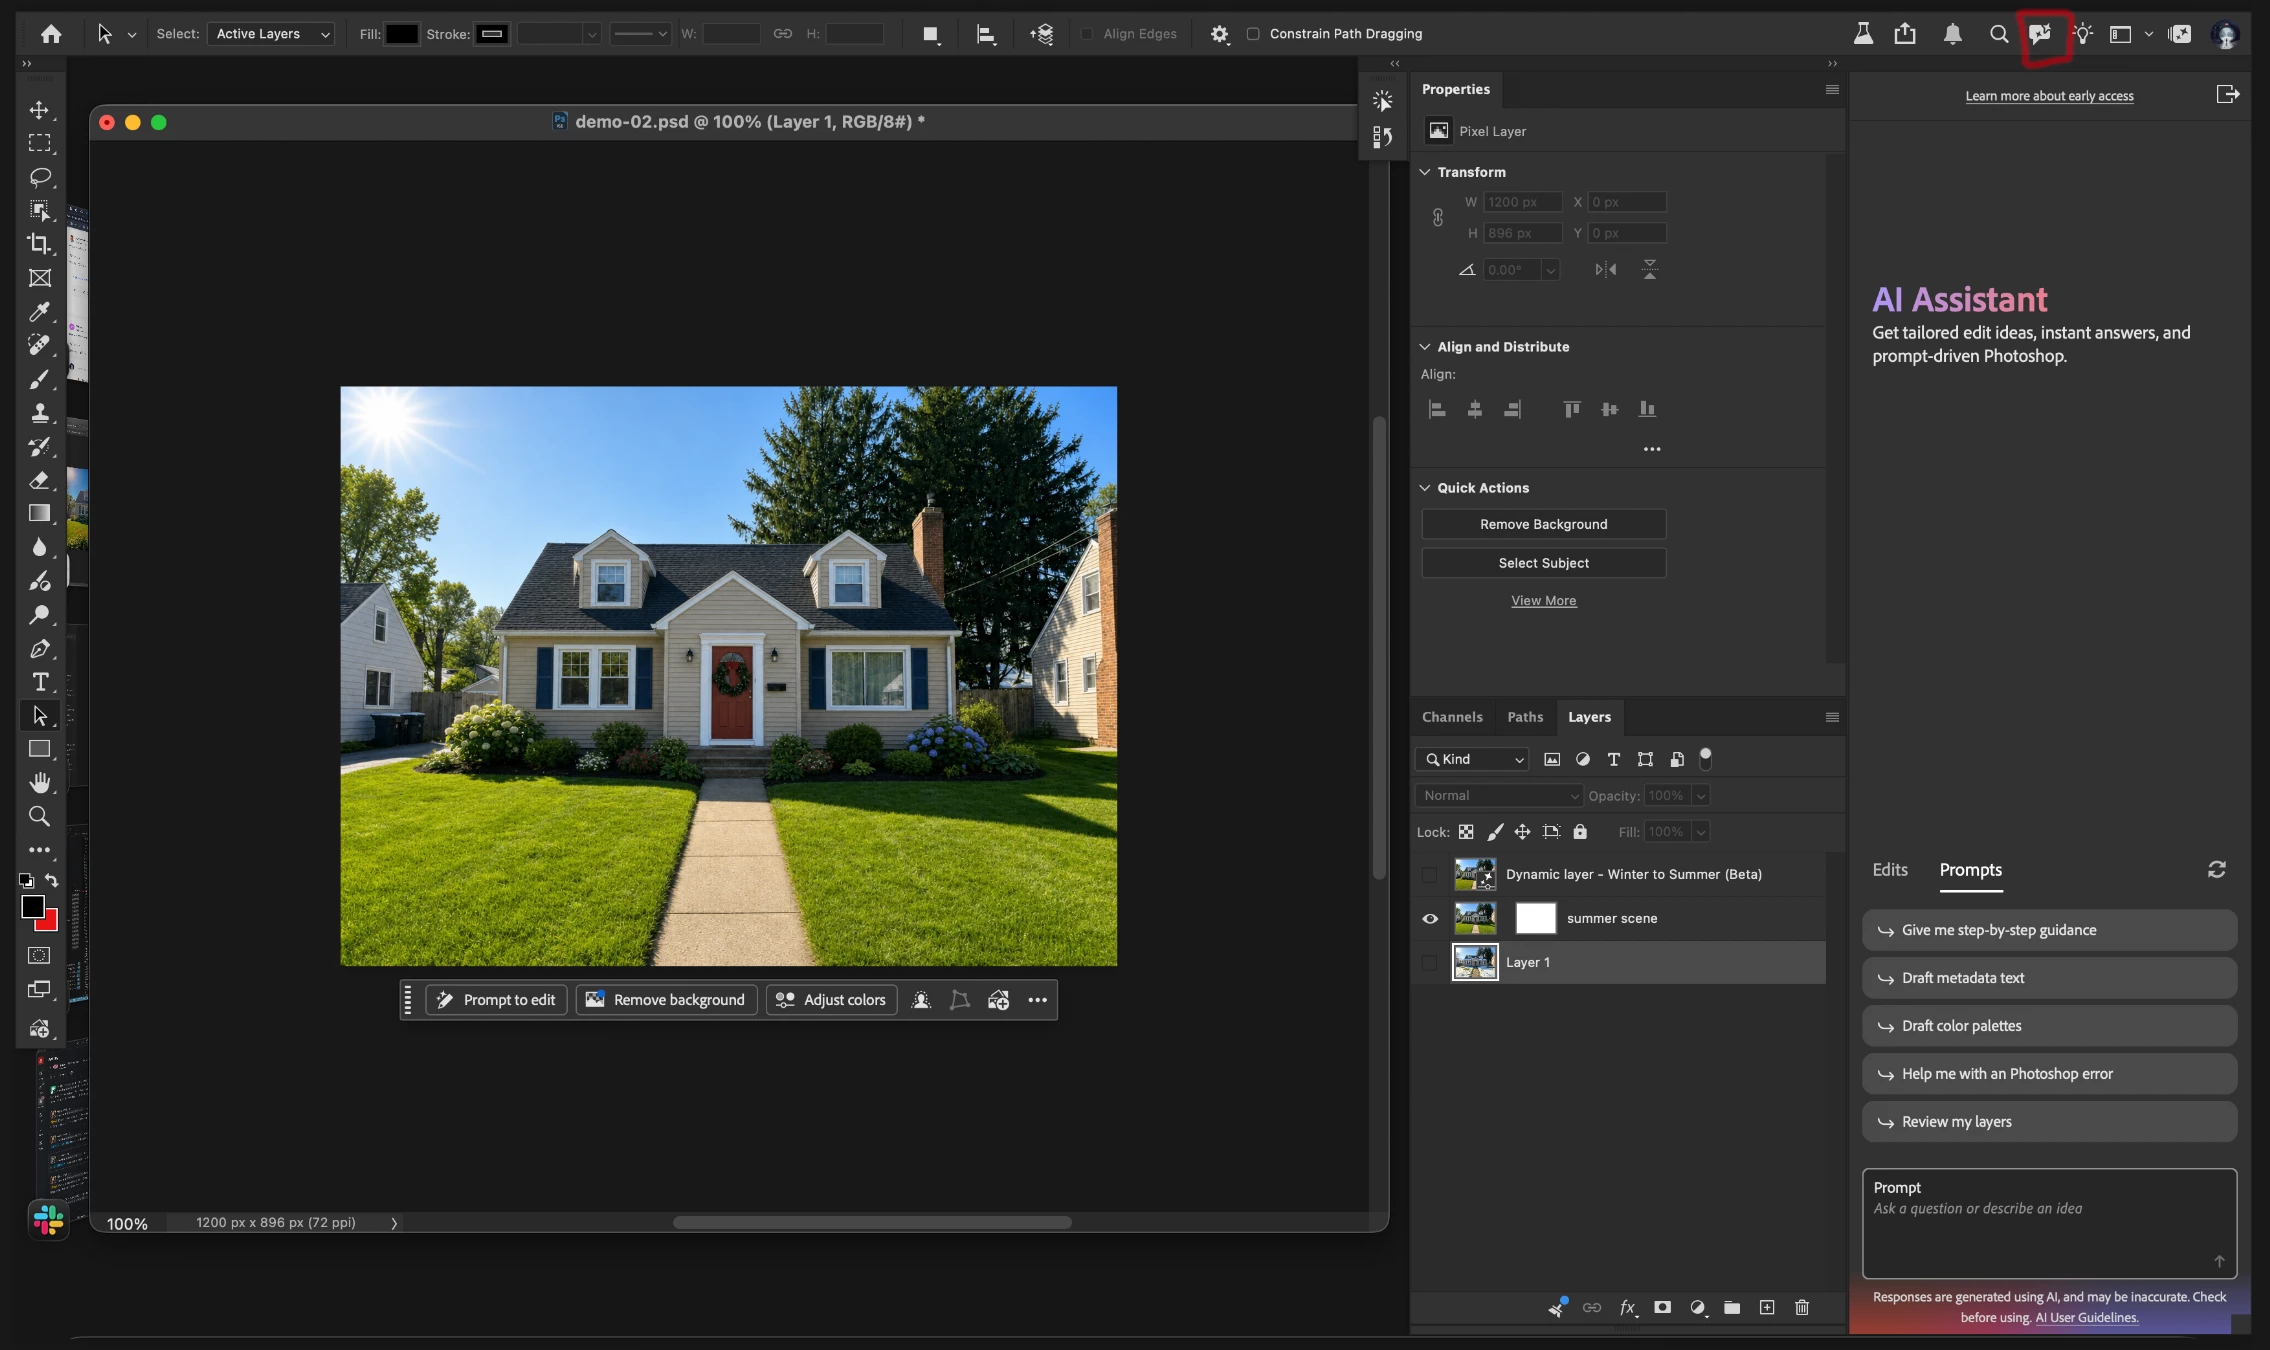
Task: Show the Layer 1 layer
Action: 1430,962
